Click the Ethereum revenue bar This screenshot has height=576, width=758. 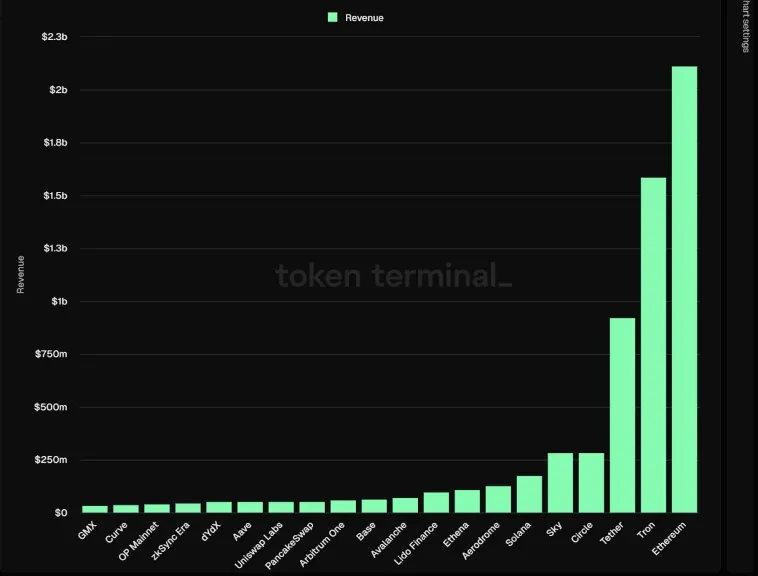coord(684,289)
